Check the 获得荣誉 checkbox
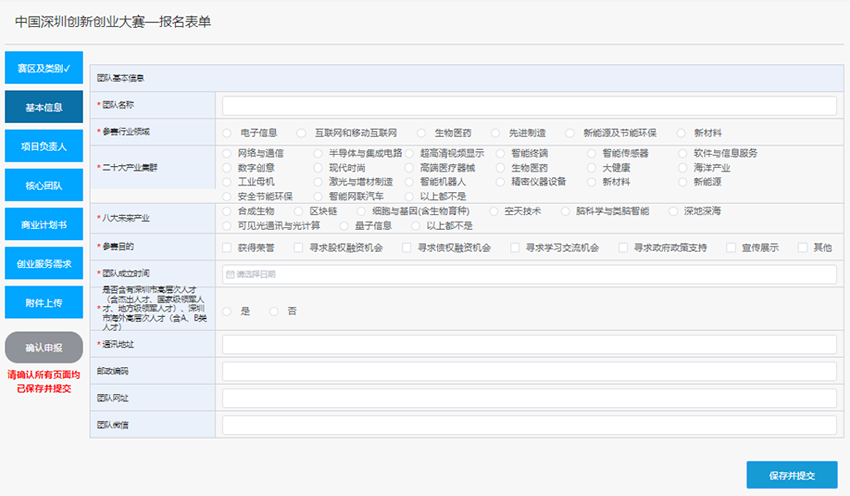 (227, 248)
